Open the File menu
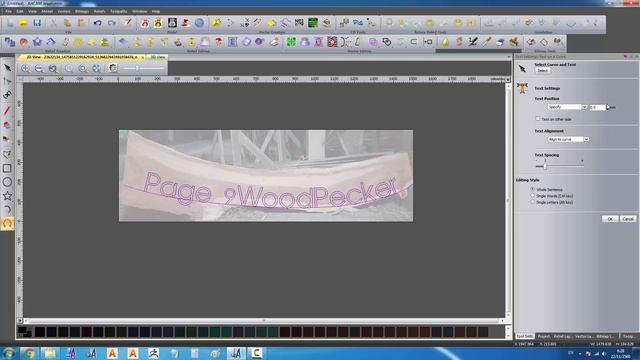The height and width of the screenshot is (360, 640). tap(8, 11)
